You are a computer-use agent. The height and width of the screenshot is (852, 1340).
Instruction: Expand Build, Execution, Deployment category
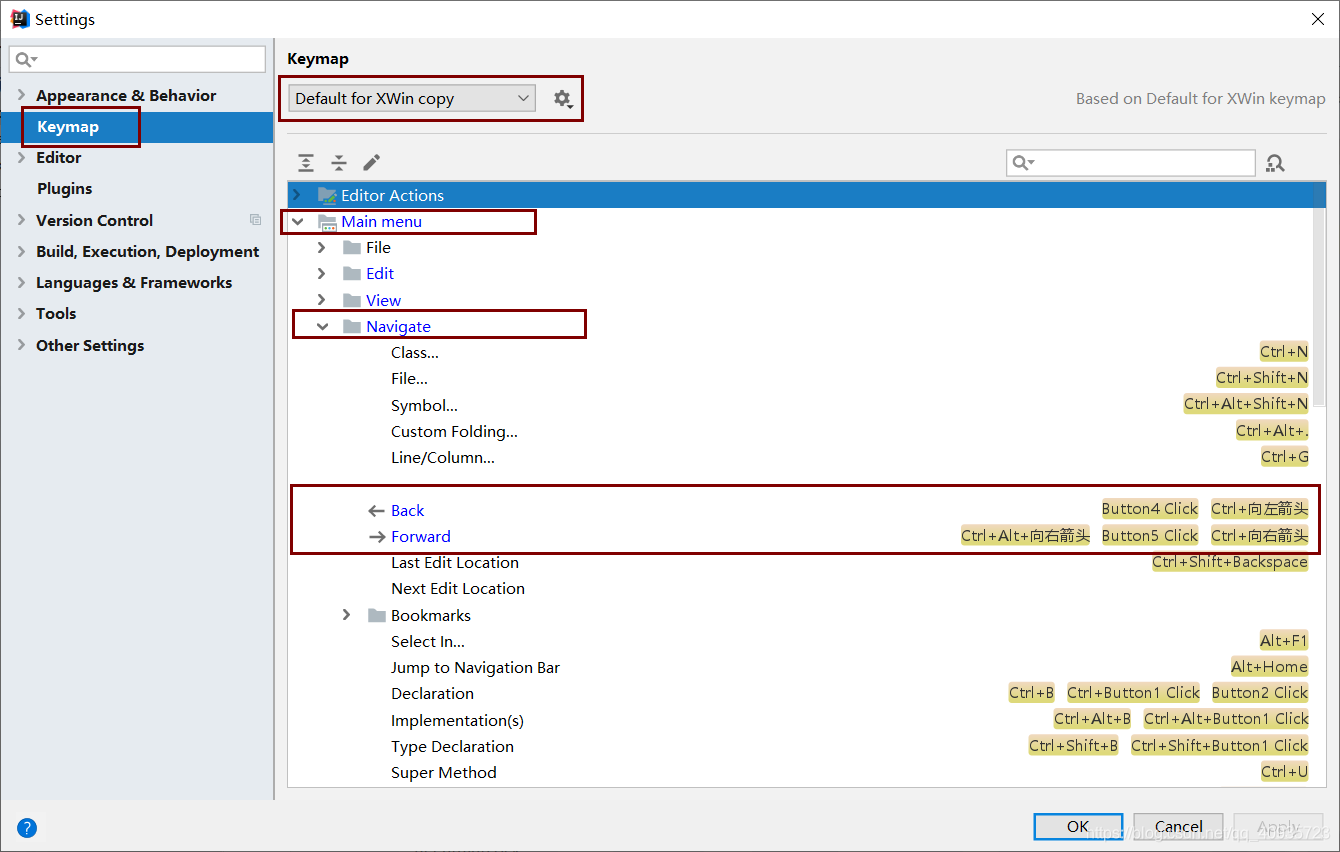(x=21, y=251)
